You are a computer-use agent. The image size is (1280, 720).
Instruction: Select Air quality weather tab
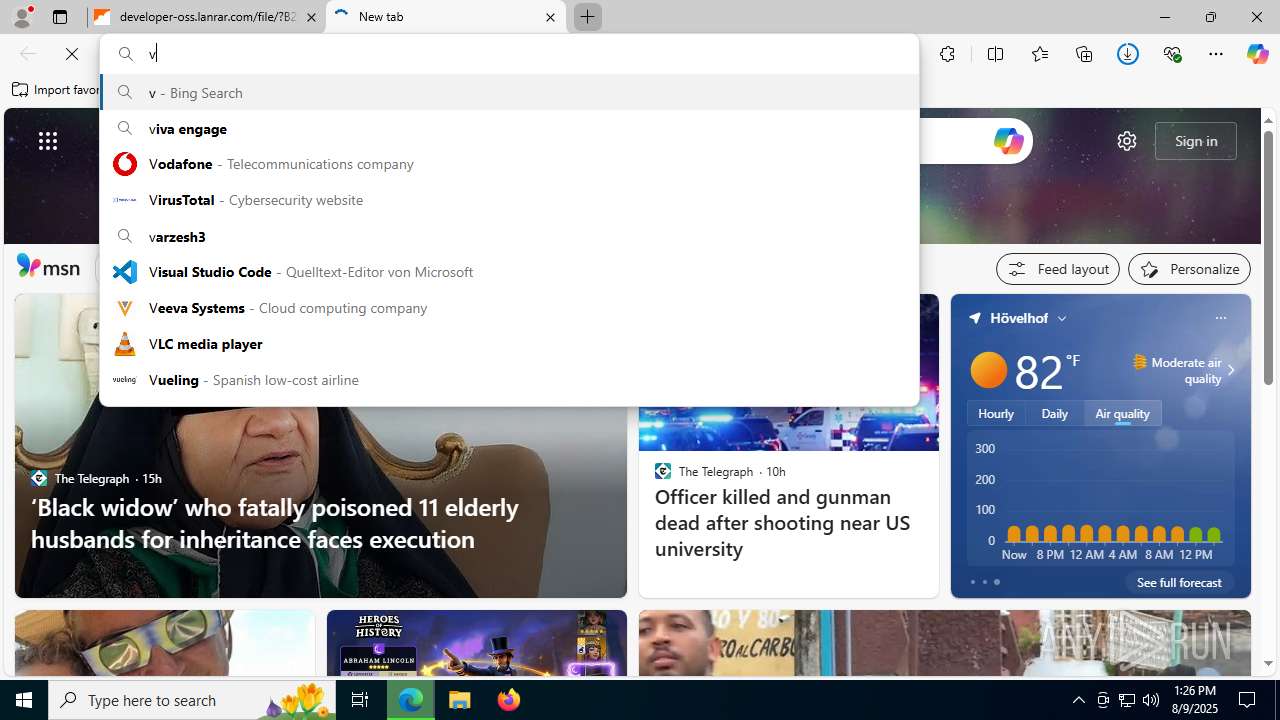[1122, 413]
